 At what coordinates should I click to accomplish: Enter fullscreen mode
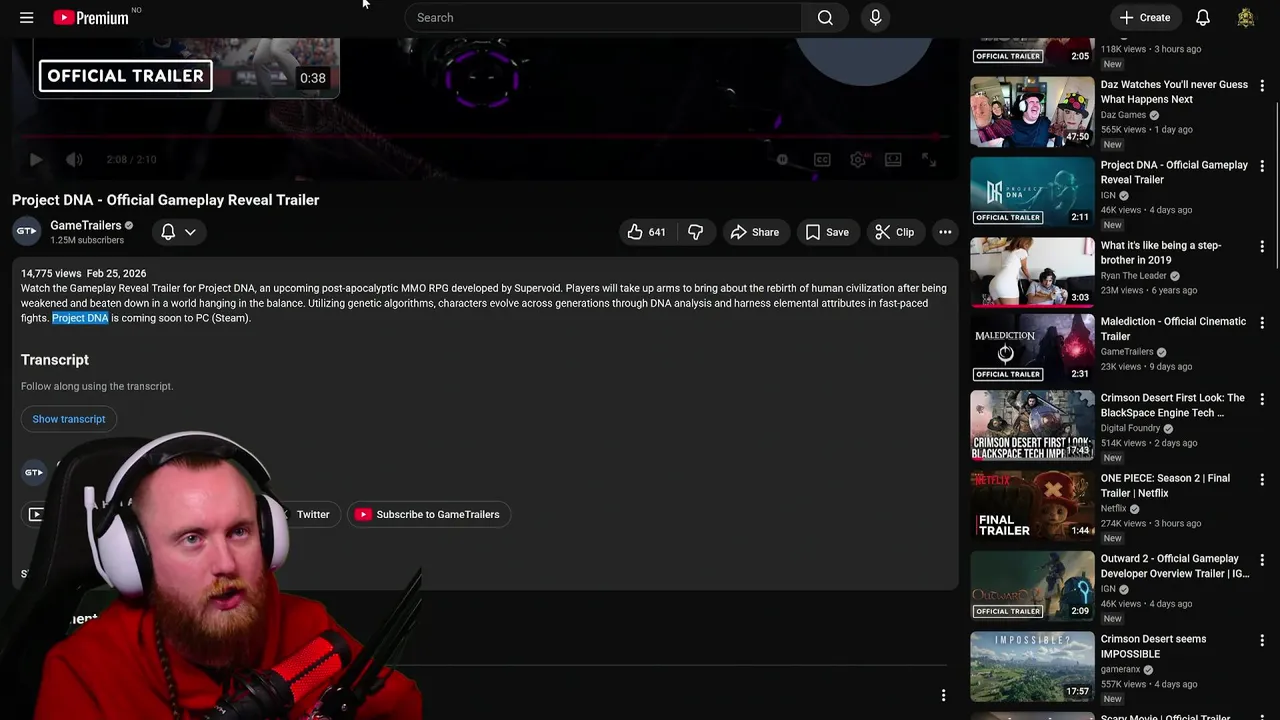coord(929,160)
